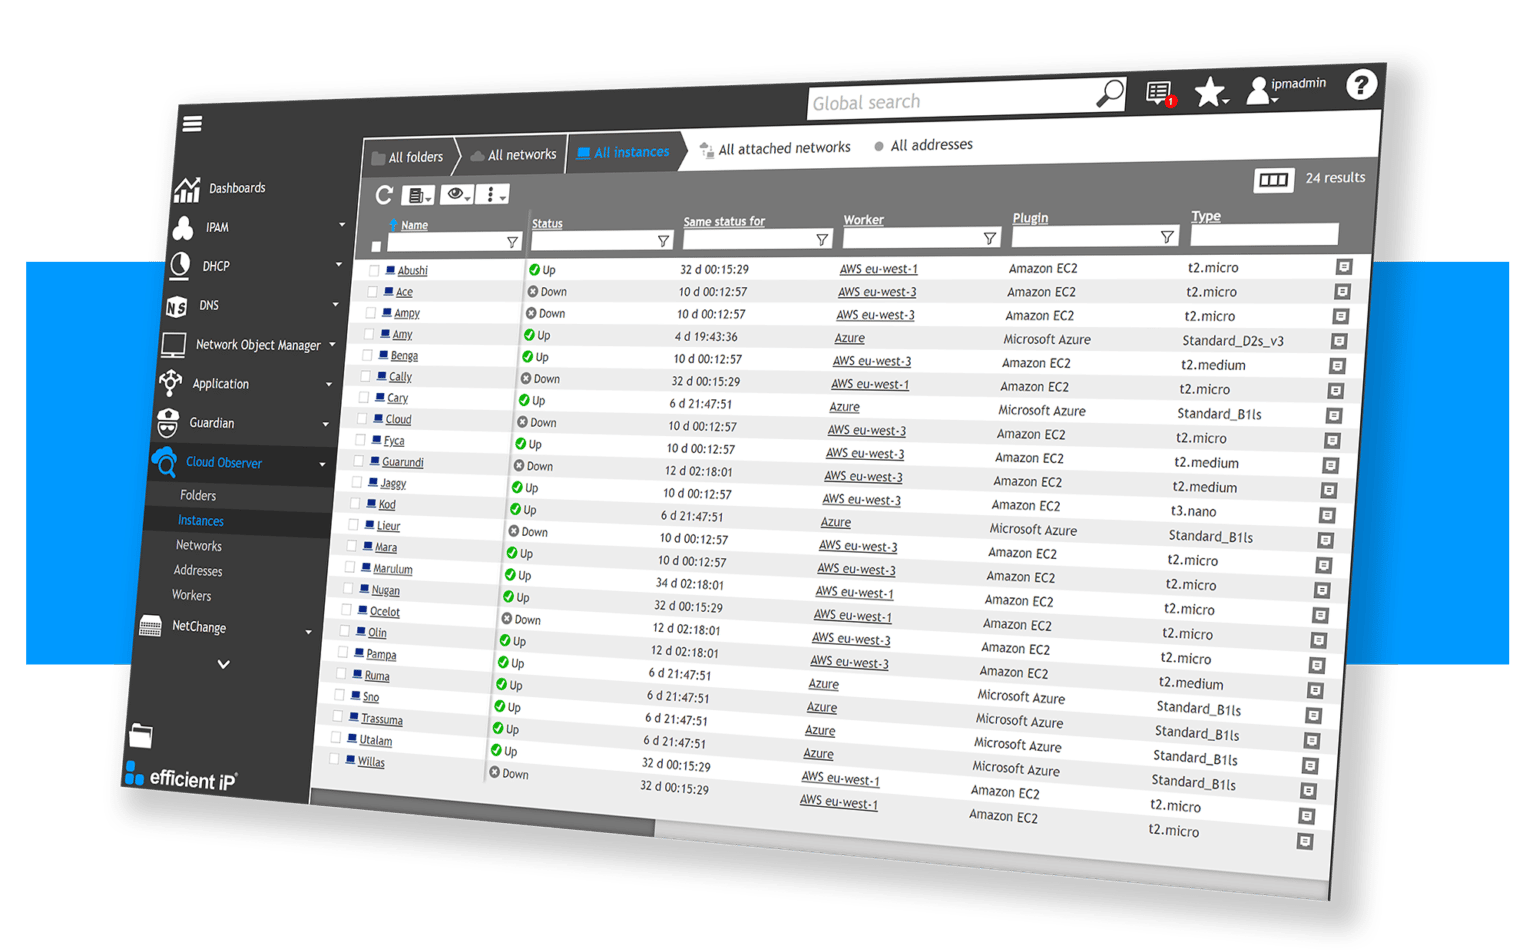Click the hamburger menu icon
1536x952 pixels.
coord(192,124)
